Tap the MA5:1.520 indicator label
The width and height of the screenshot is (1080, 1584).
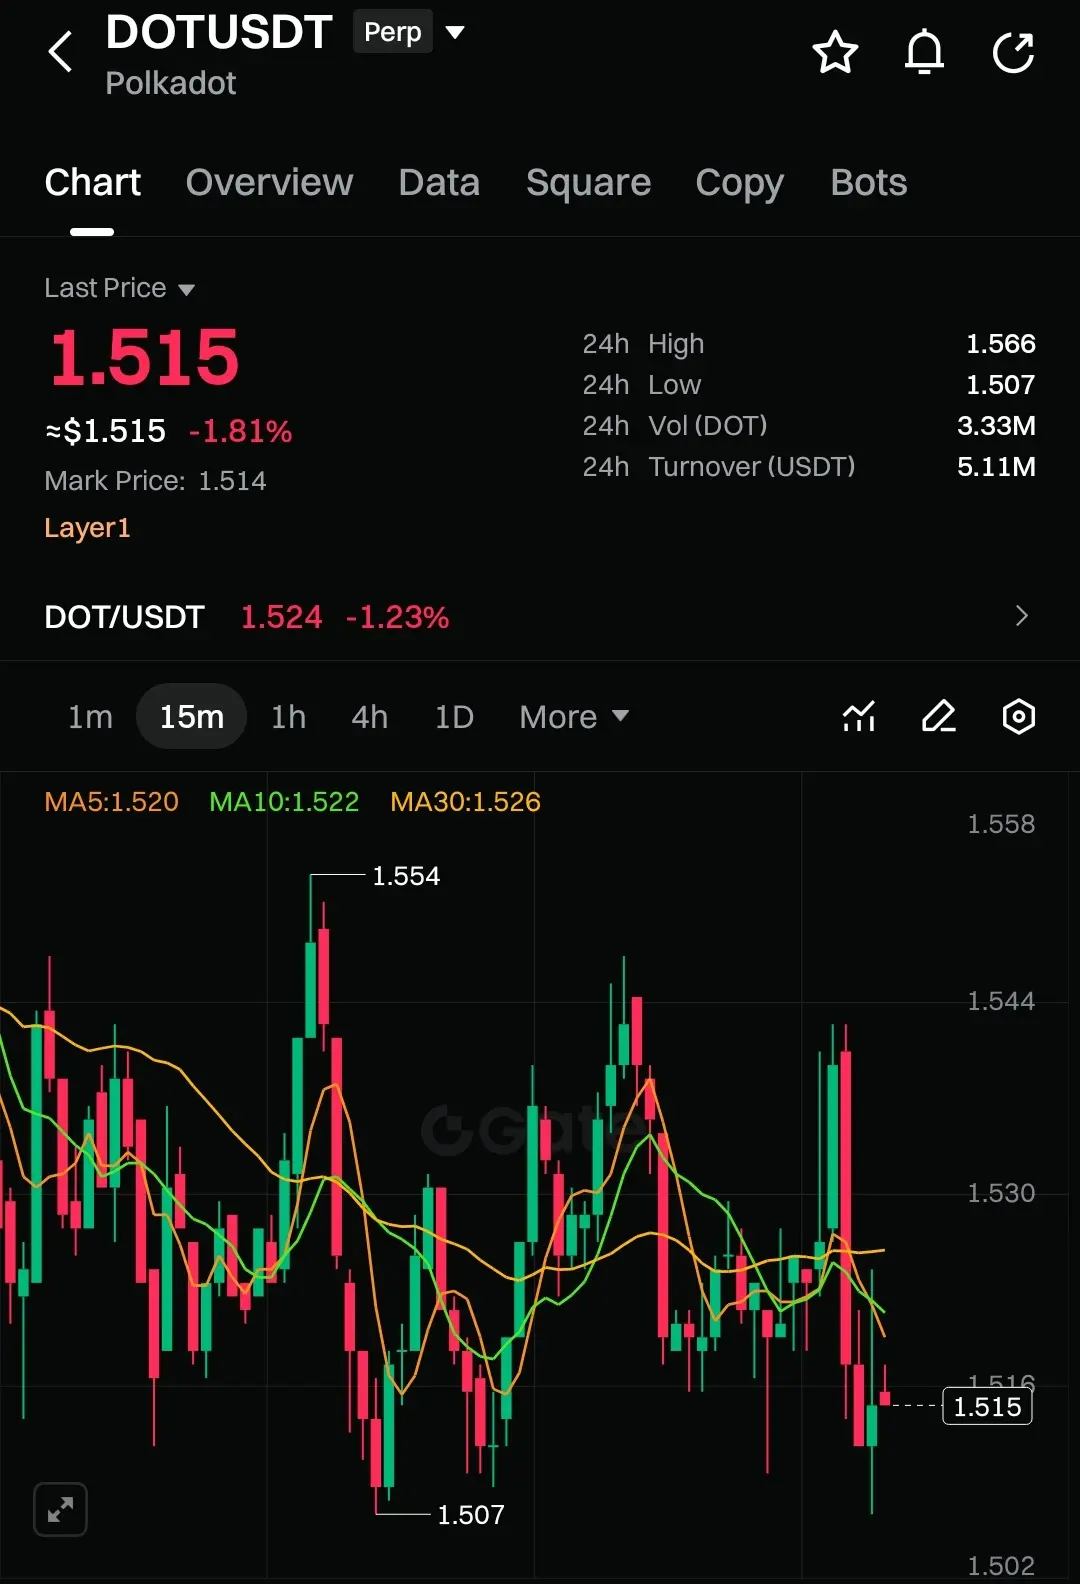pos(111,801)
